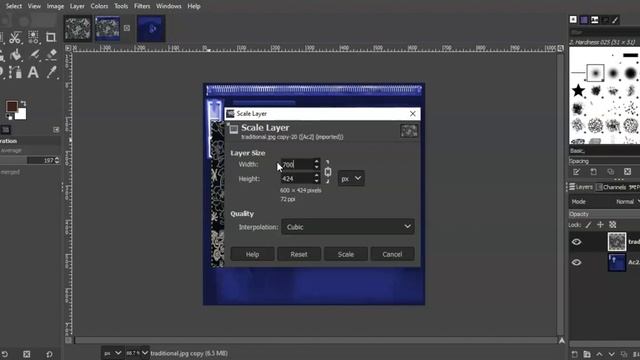The image size is (640, 360).
Task: Click the white background color swatch
Action: (22, 115)
